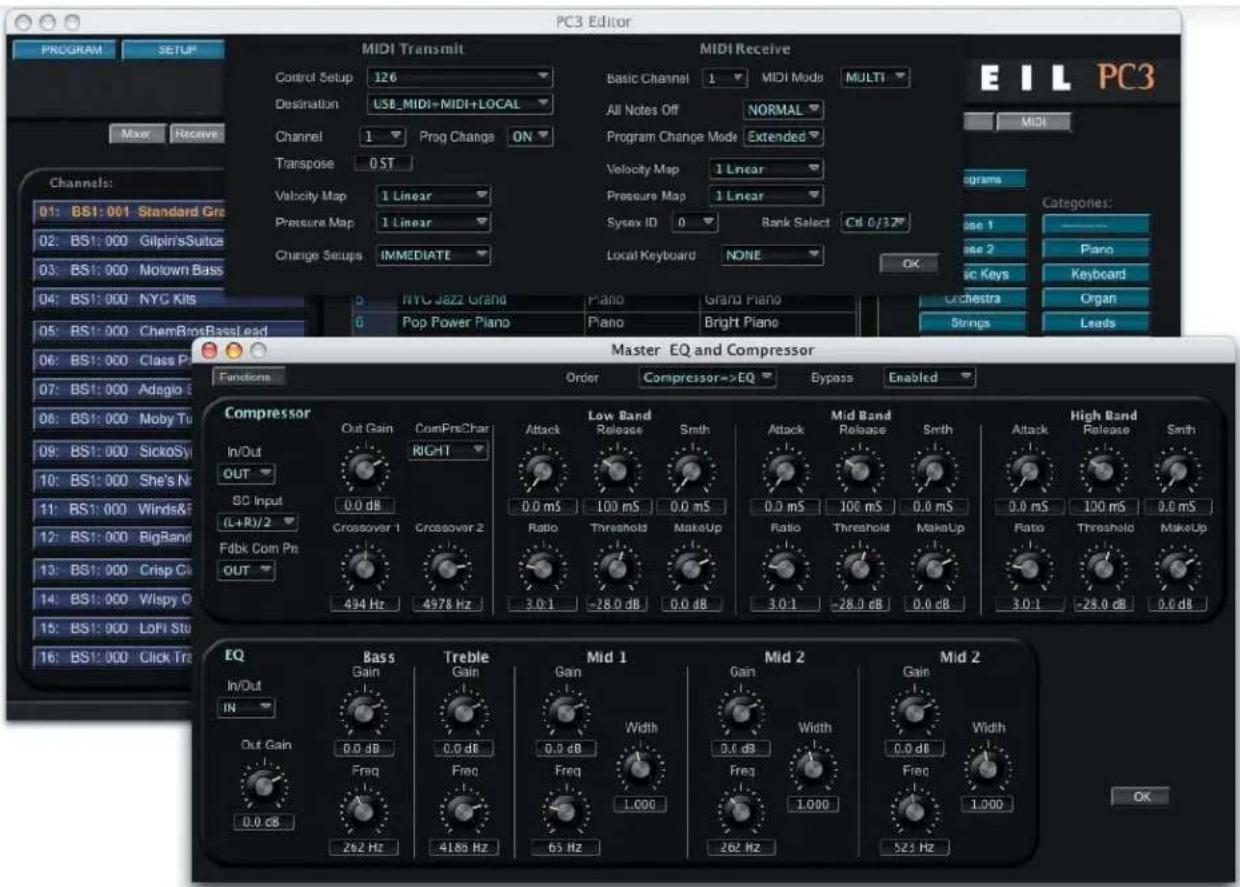The width and height of the screenshot is (1240, 887).
Task: Open the Program Change Mode dropdown
Action: pyautogui.click(x=783, y=136)
